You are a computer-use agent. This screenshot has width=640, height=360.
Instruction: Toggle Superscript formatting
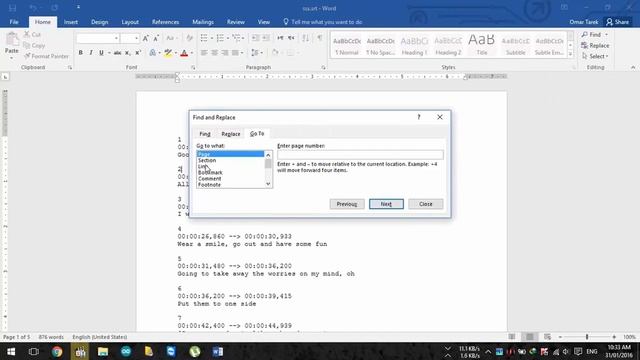pyautogui.click(x=138, y=53)
